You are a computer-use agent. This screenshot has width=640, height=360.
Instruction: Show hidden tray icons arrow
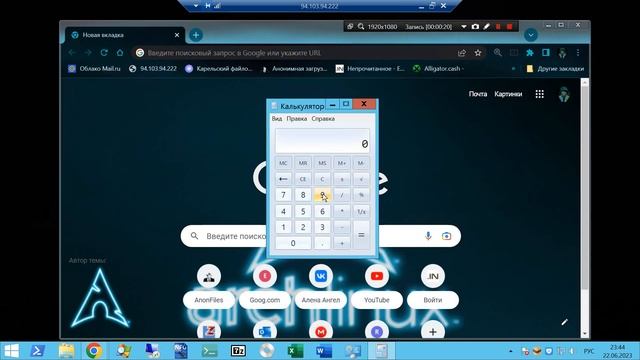511,351
